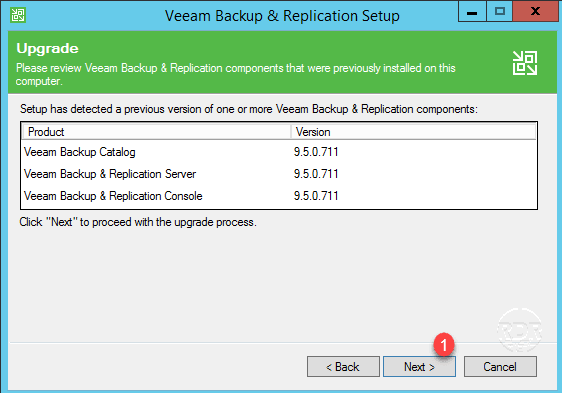Click the Next button to proceed
The width and height of the screenshot is (562, 393).
click(x=419, y=366)
